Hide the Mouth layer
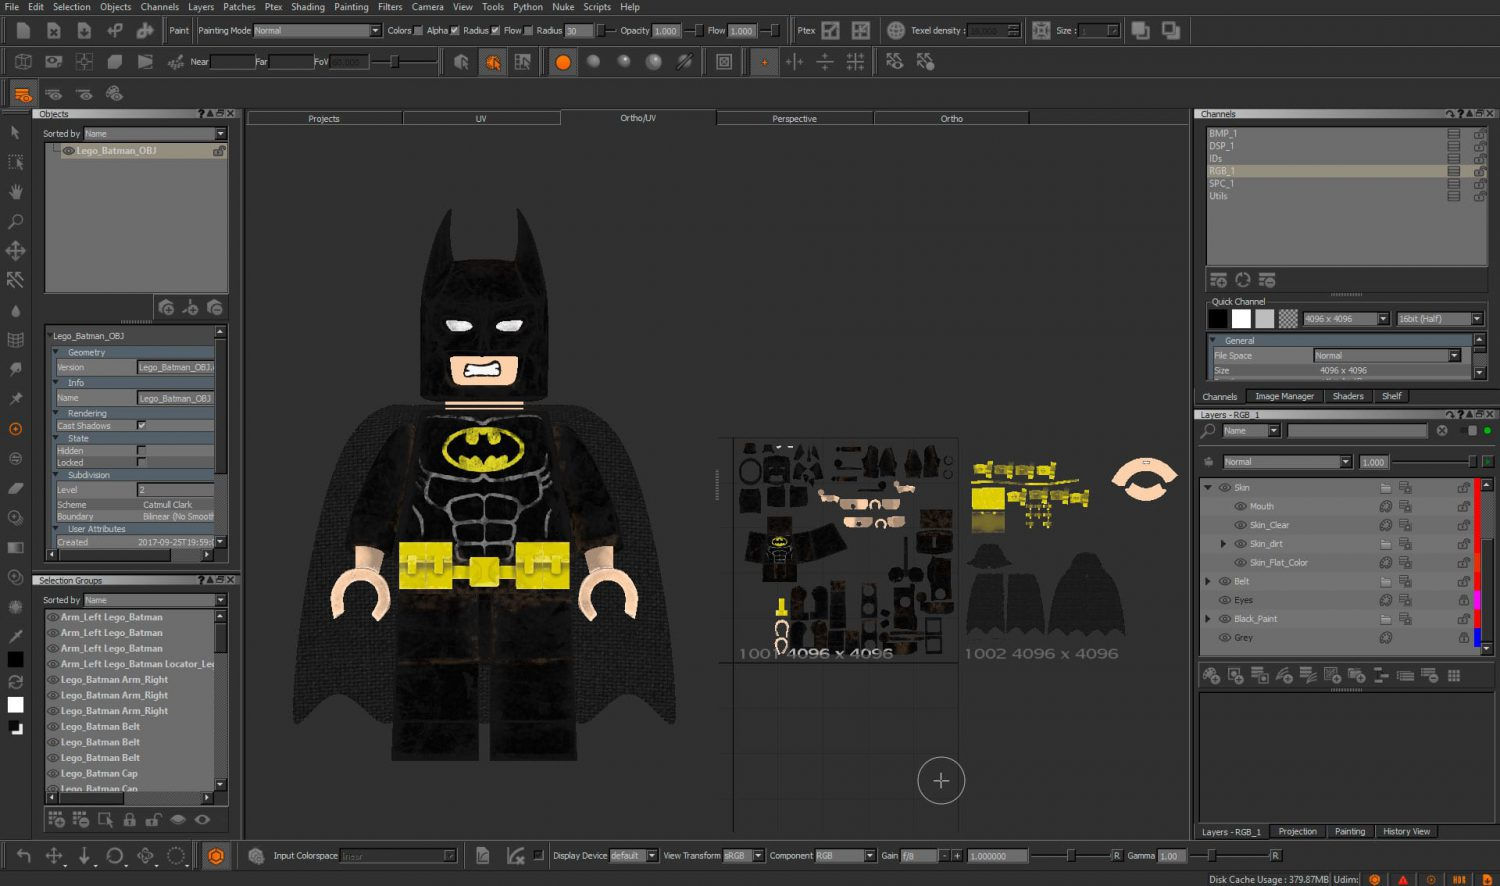1500x886 pixels. [1240, 506]
